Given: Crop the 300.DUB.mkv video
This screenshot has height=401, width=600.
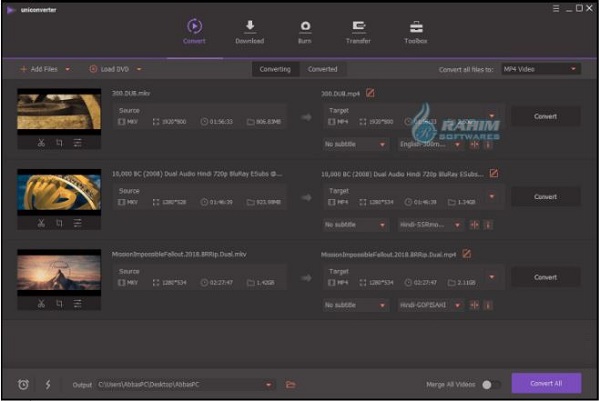Looking at the screenshot, I should 59,143.
